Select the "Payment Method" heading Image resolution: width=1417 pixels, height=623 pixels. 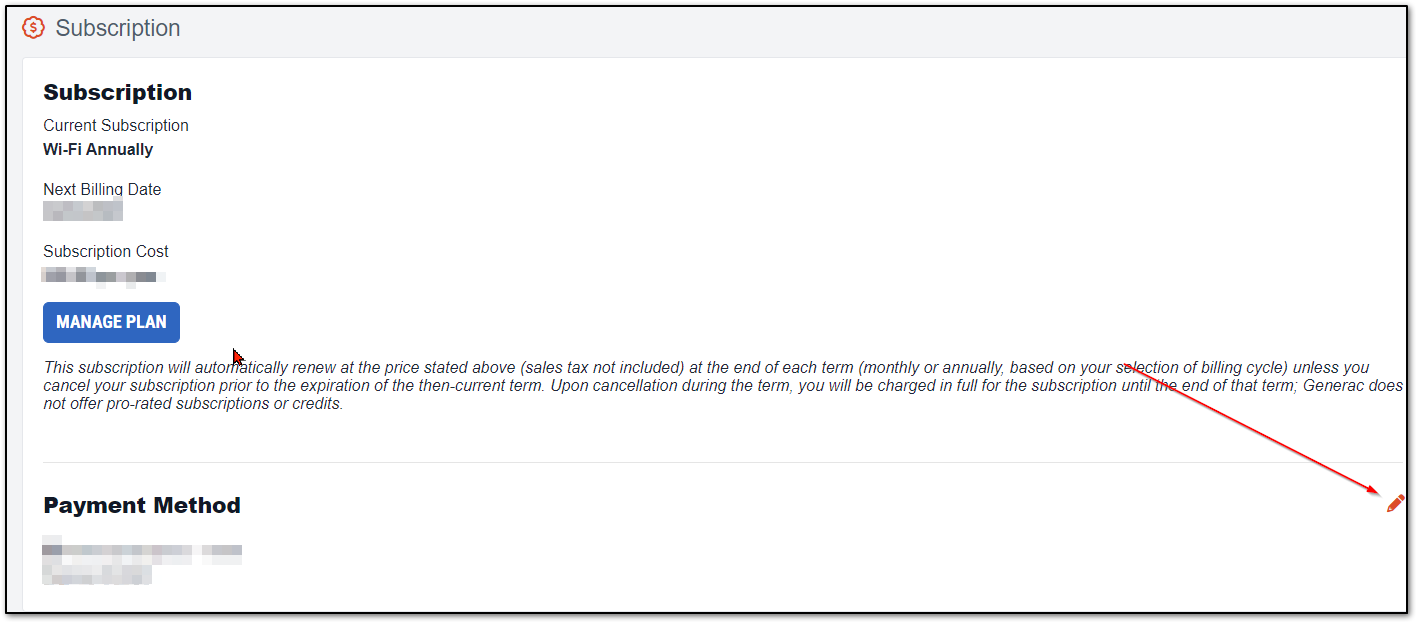point(142,505)
